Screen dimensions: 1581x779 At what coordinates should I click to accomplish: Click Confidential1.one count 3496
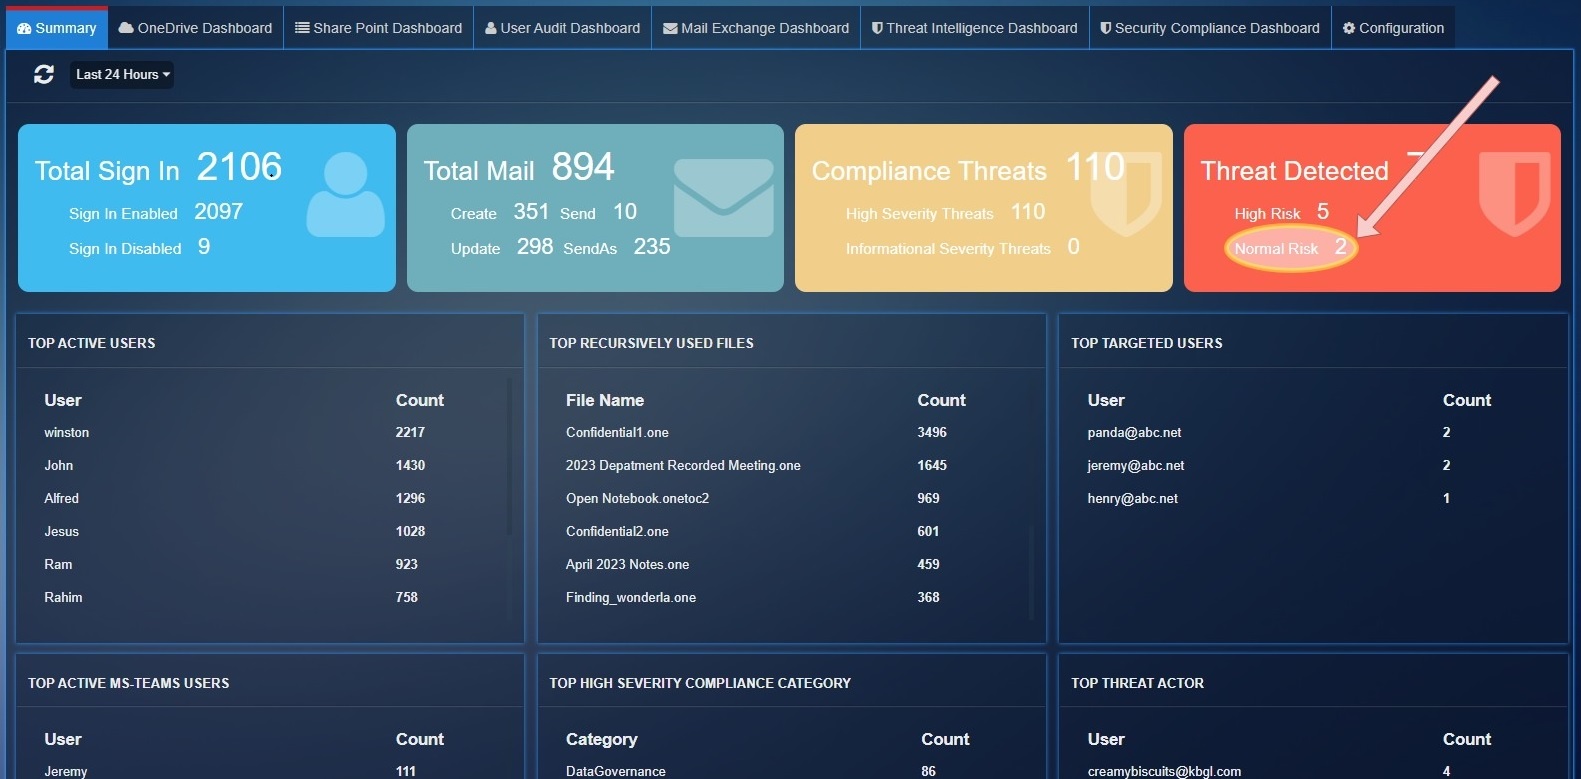pos(932,433)
